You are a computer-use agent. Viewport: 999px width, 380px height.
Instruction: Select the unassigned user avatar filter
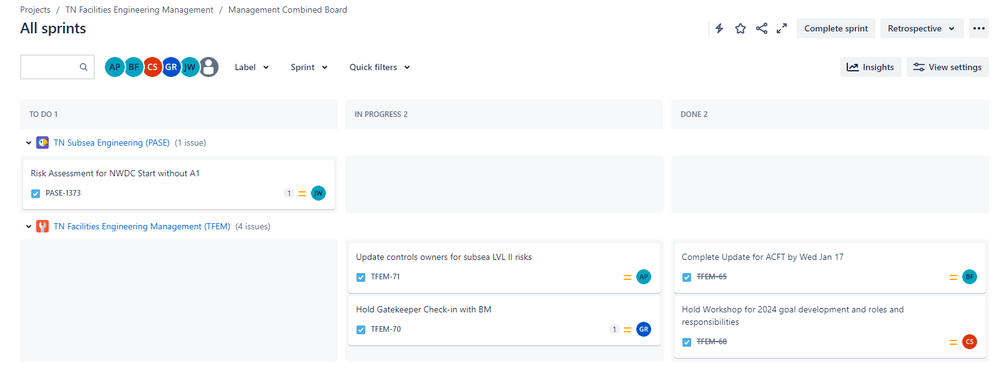[x=209, y=66]
